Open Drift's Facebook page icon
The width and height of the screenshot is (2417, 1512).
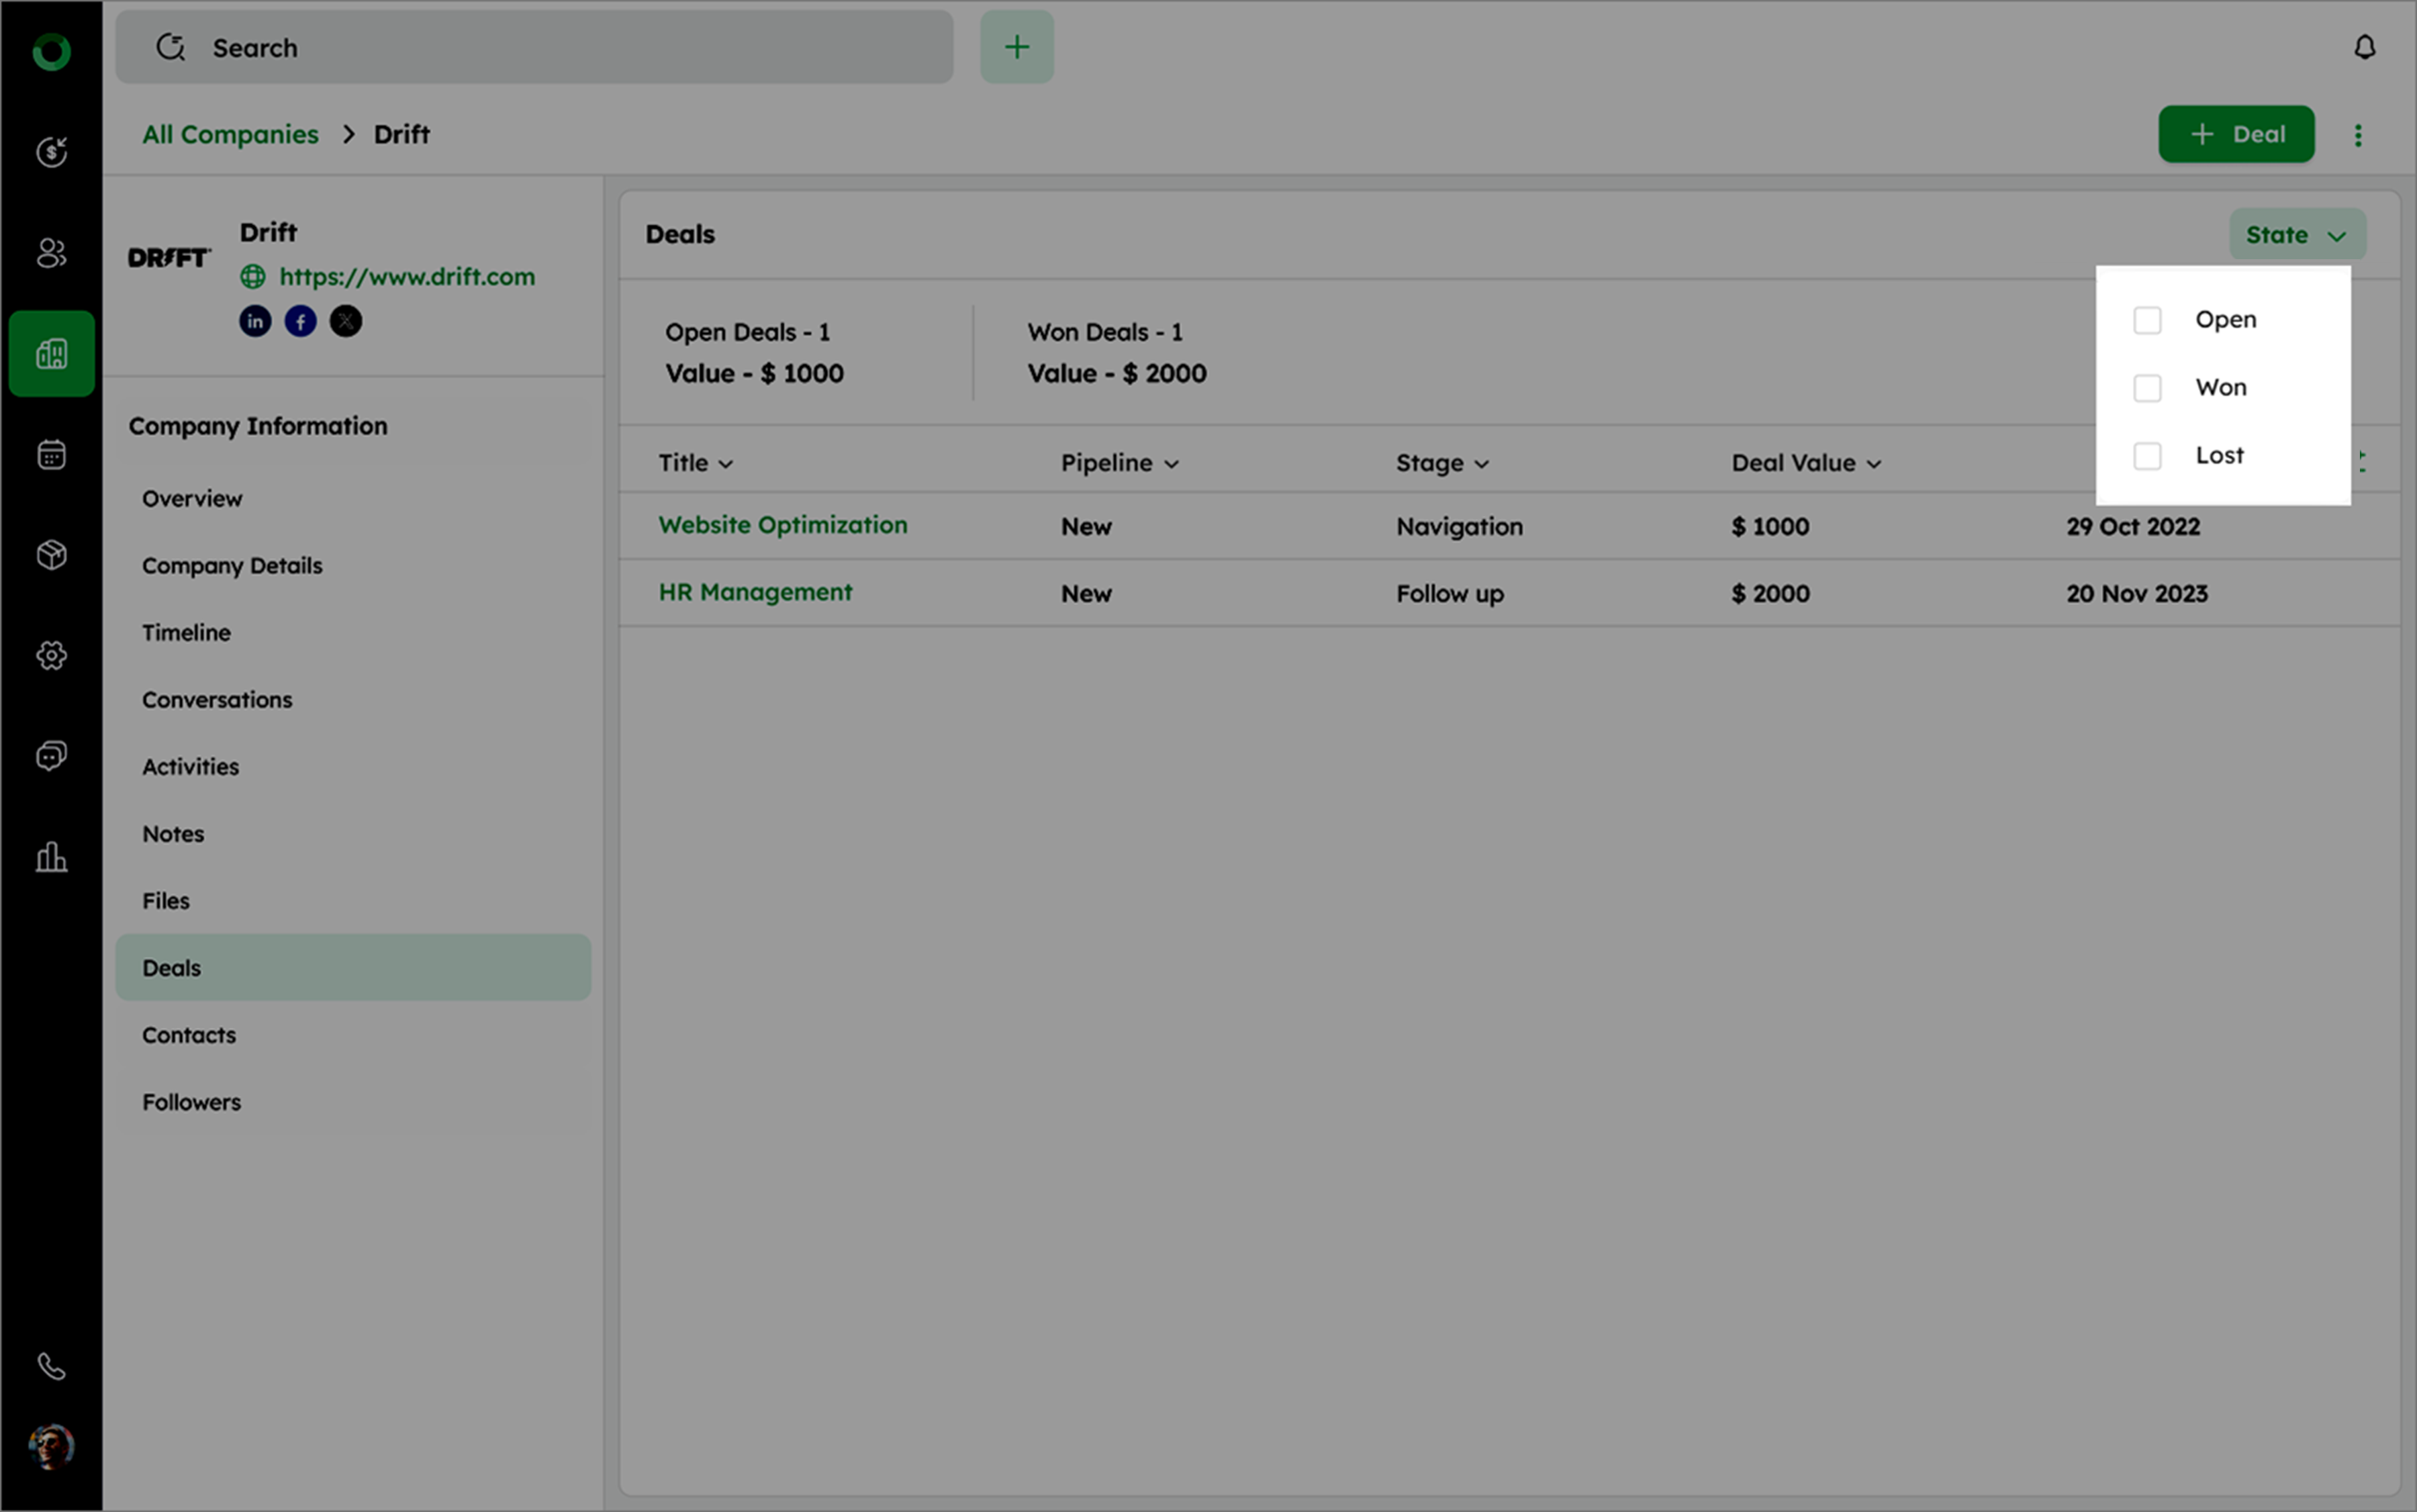tap(301, 321)
